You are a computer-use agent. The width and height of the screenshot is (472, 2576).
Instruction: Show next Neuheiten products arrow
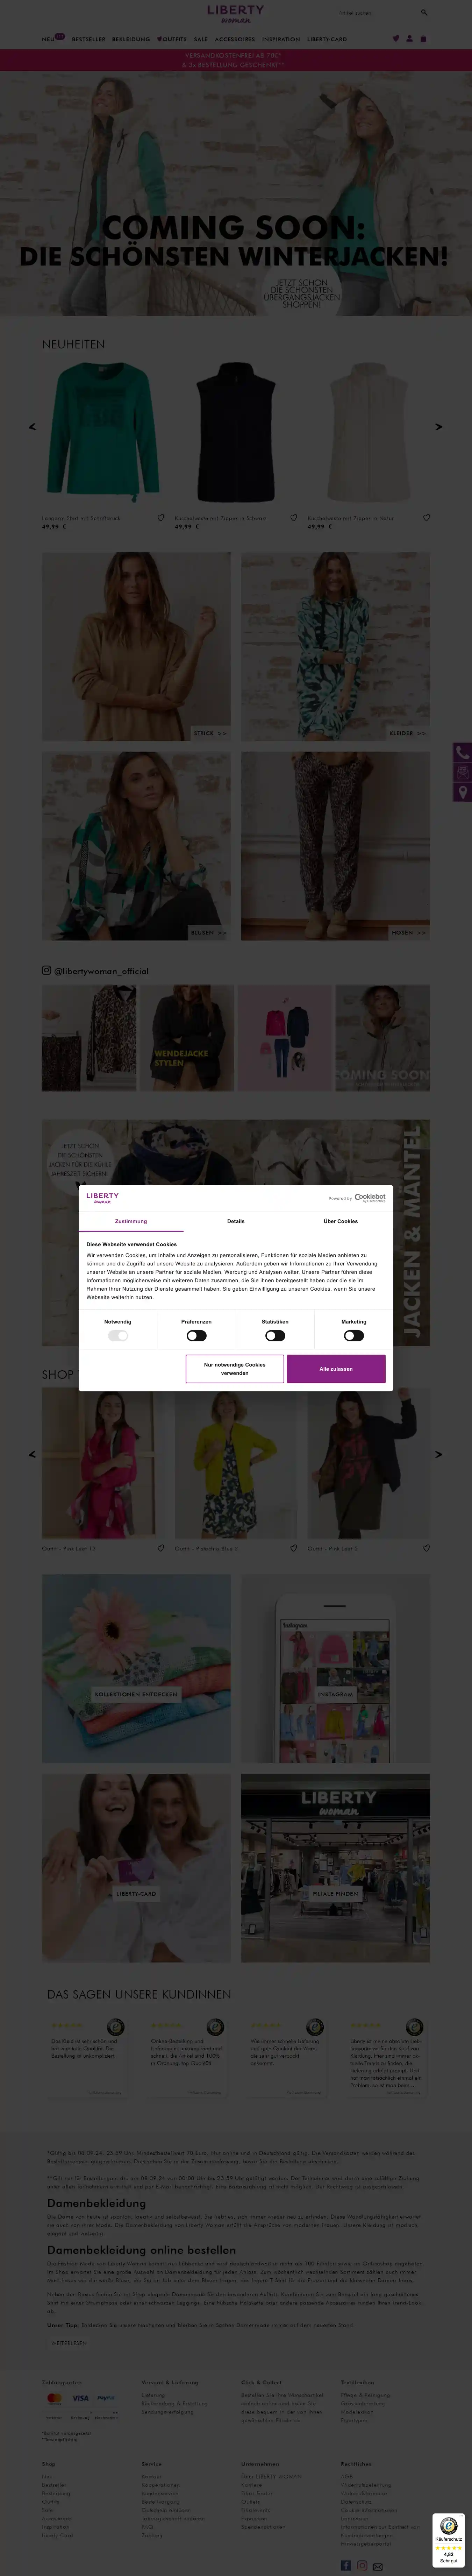[x=438, y=427]
